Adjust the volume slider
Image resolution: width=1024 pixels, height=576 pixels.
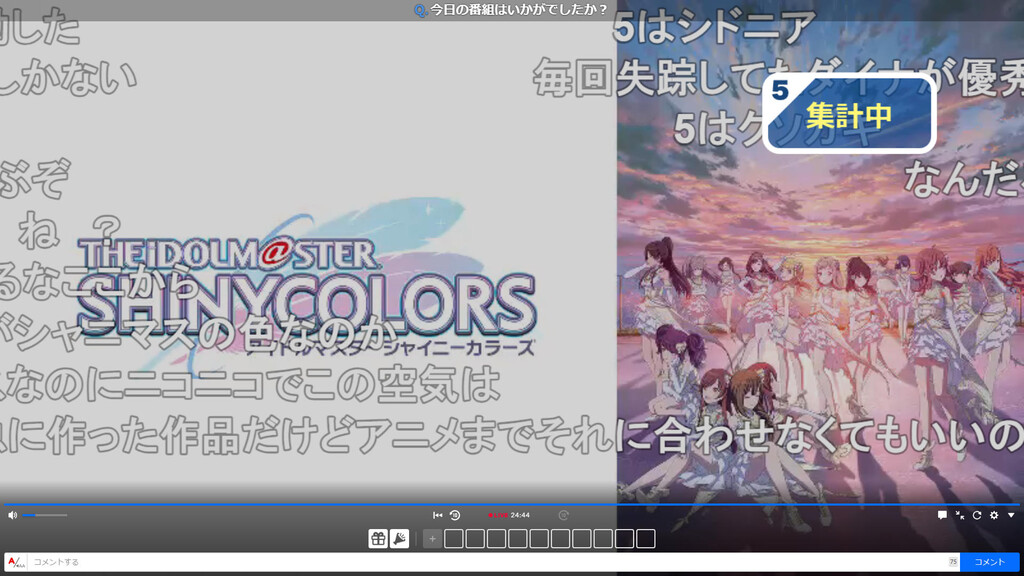[45, 515]
